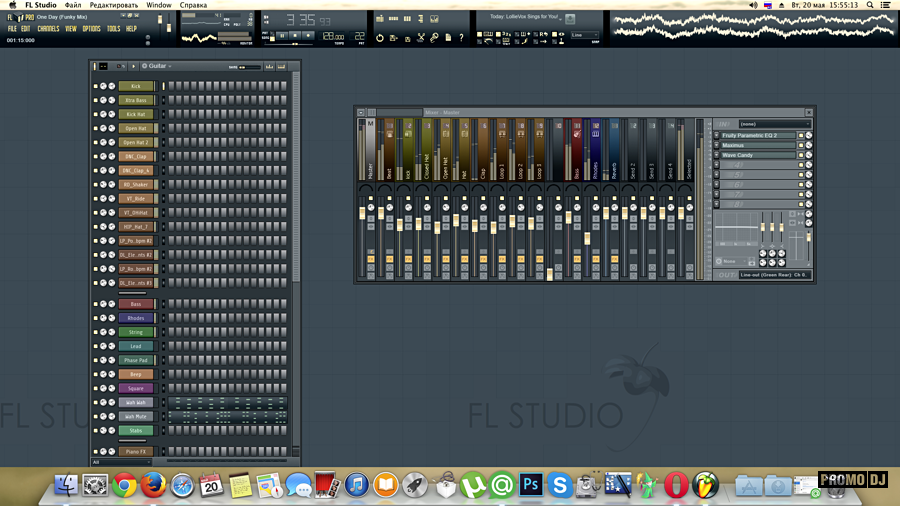The height and width of the screenshot is (506, 900).
Task: Open the Maximus slot menu arrow
Action: 716,145
